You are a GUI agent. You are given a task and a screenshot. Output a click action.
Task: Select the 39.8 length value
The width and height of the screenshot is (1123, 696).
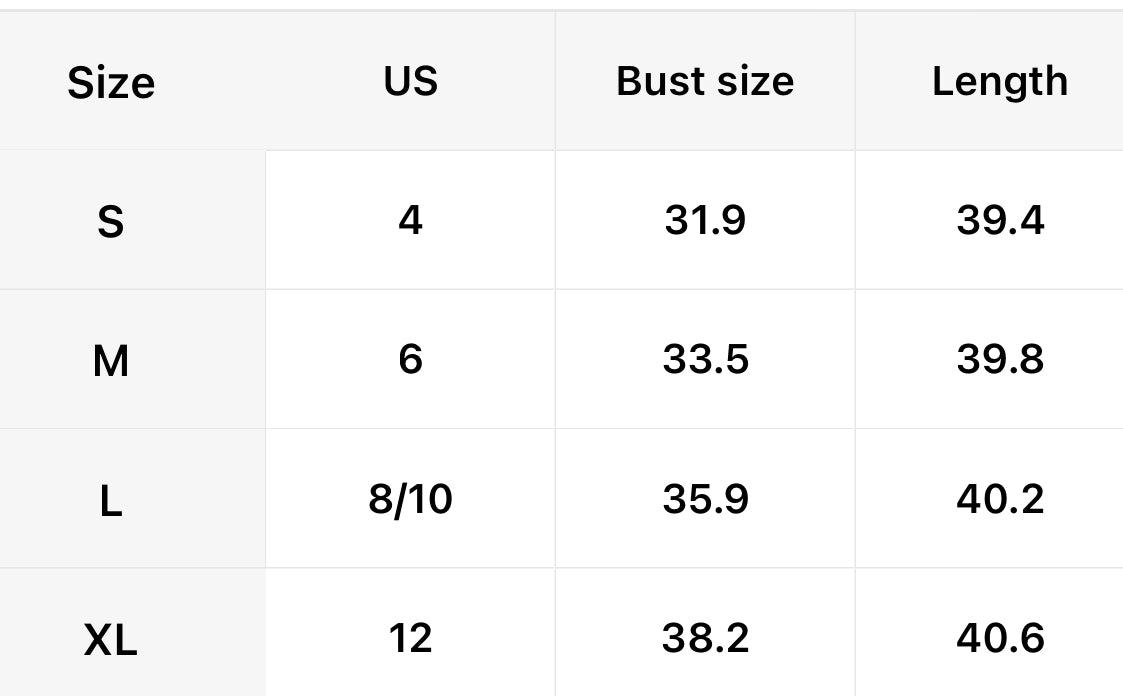coord(999,358)
